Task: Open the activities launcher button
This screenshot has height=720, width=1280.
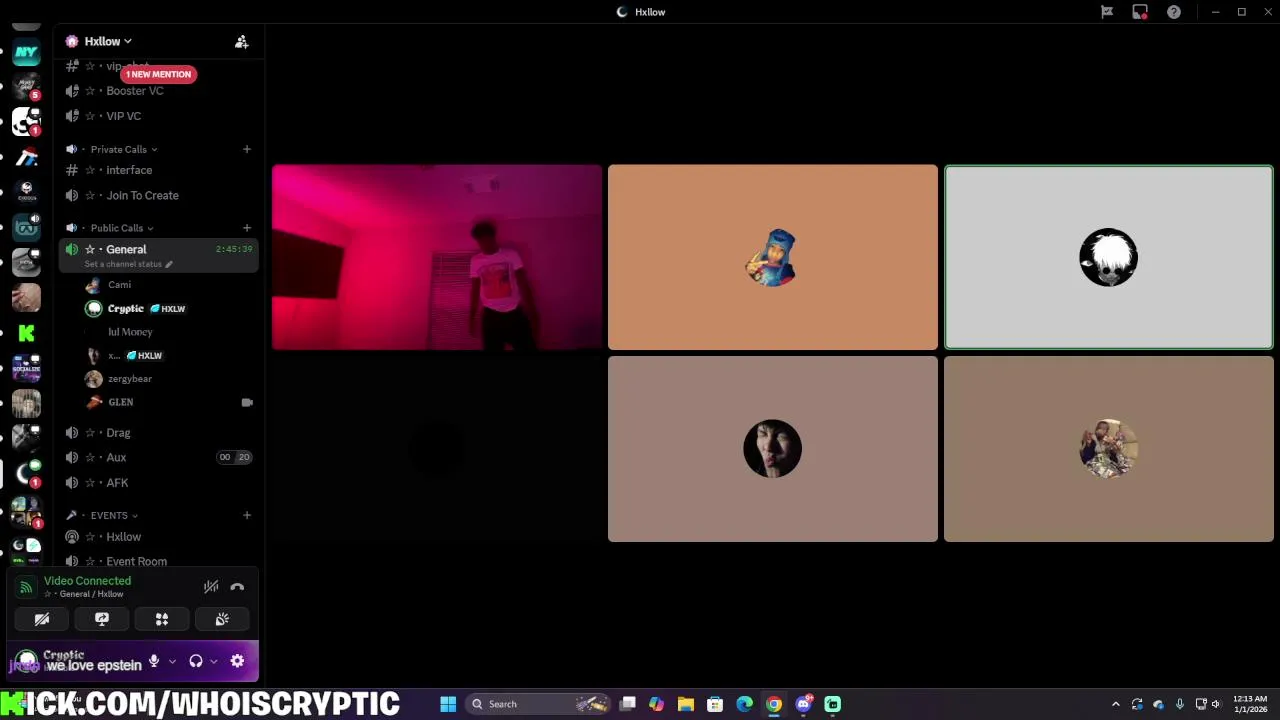Action: coord(162,619)
